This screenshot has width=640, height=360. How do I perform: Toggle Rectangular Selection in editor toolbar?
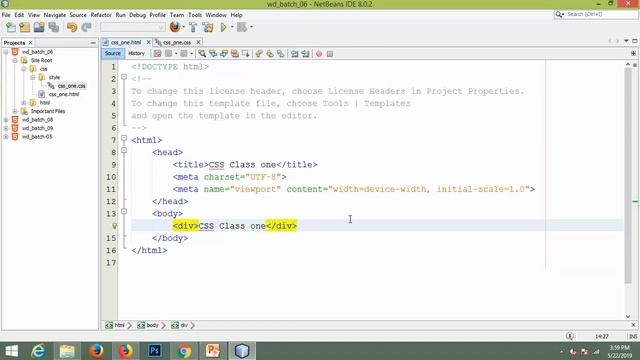tap(245, 53)
